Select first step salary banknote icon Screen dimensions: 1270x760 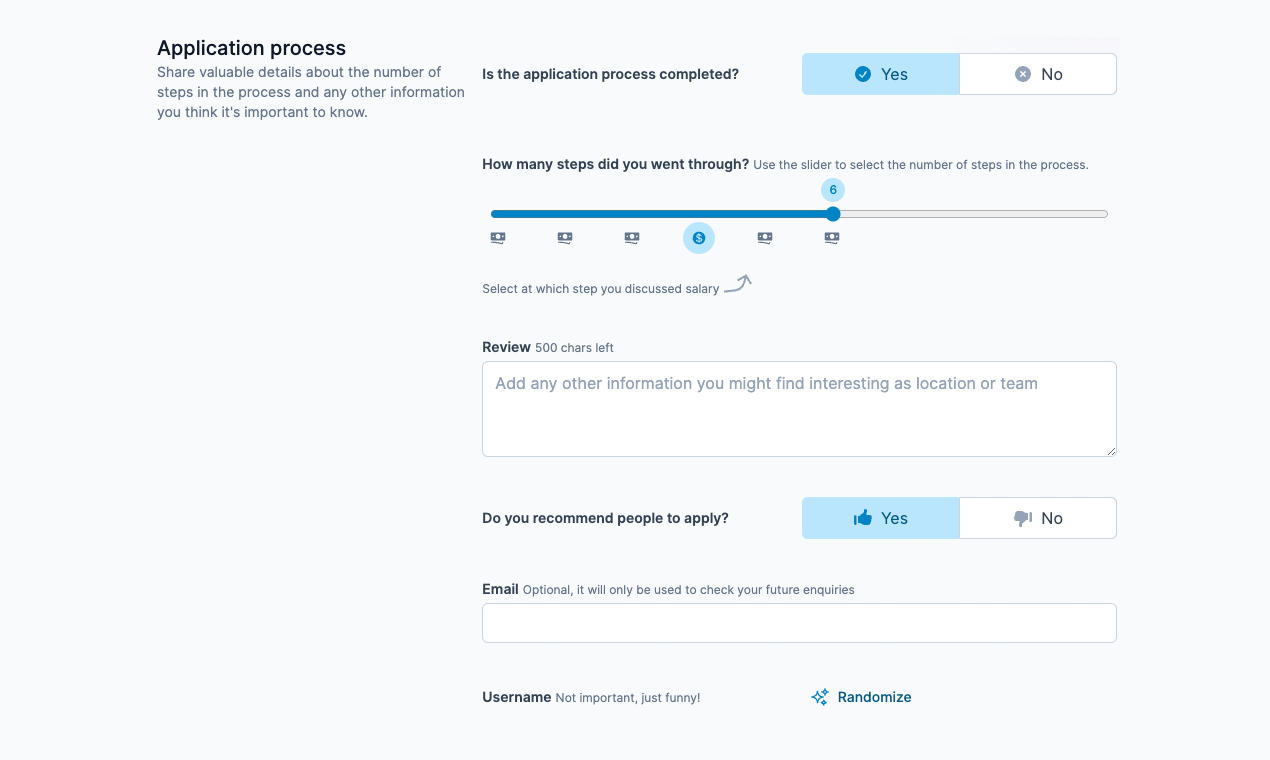[x=498, y=238]
